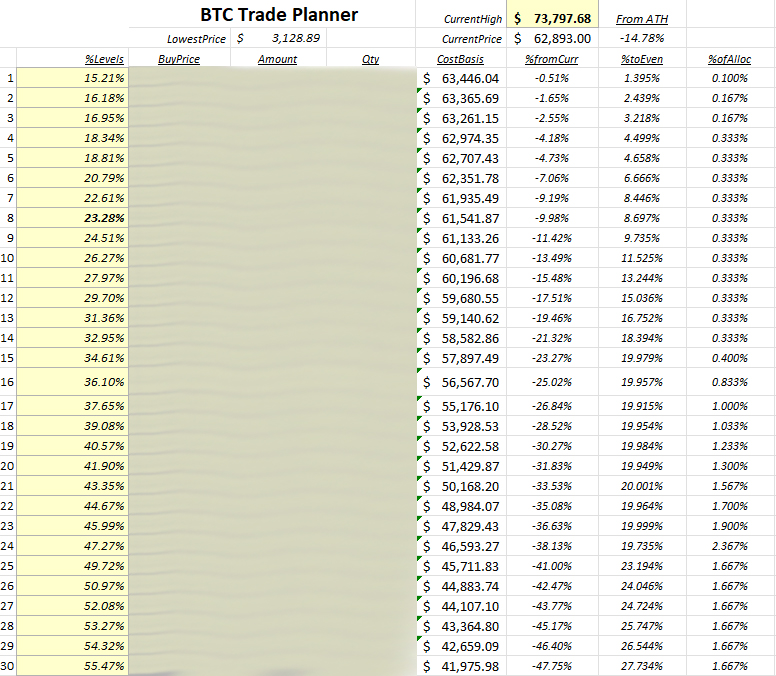Click row number 16
The width and height of the screenshot is (776, 676).
point(7,382)
